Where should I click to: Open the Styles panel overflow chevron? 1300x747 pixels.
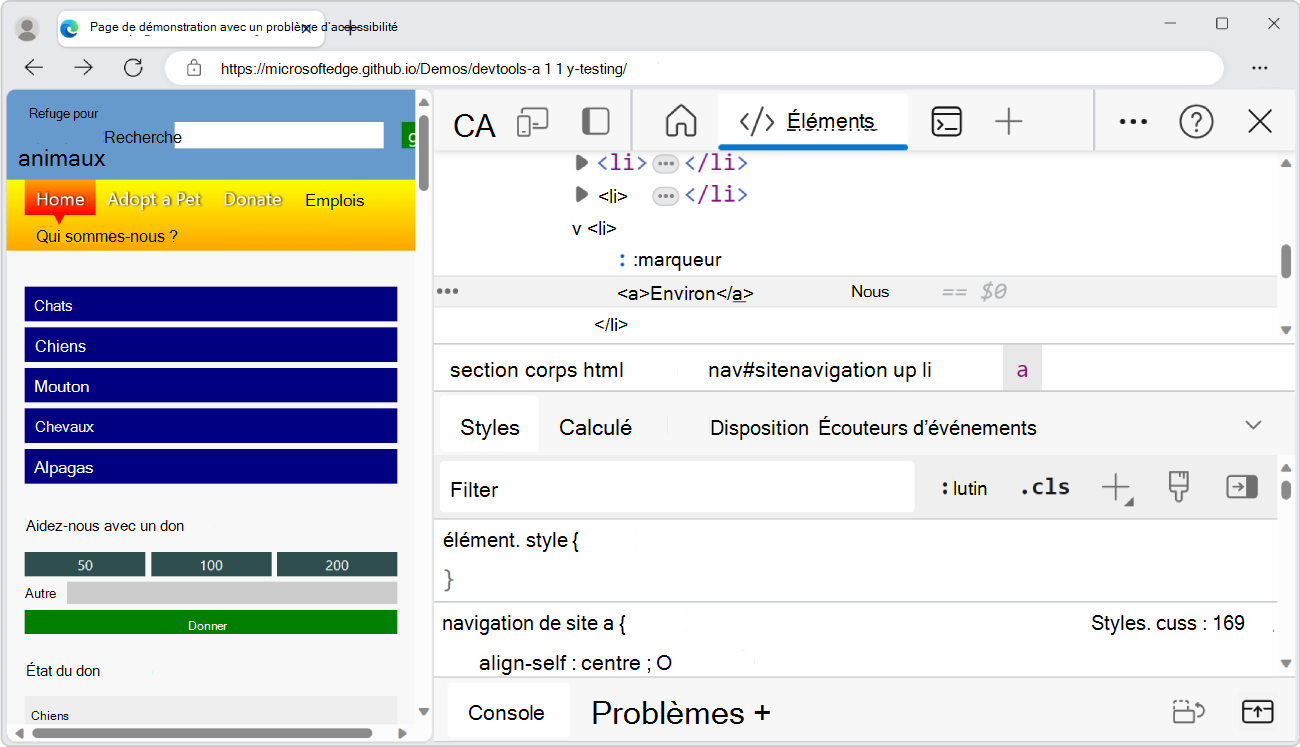[x=1254, y=424]
